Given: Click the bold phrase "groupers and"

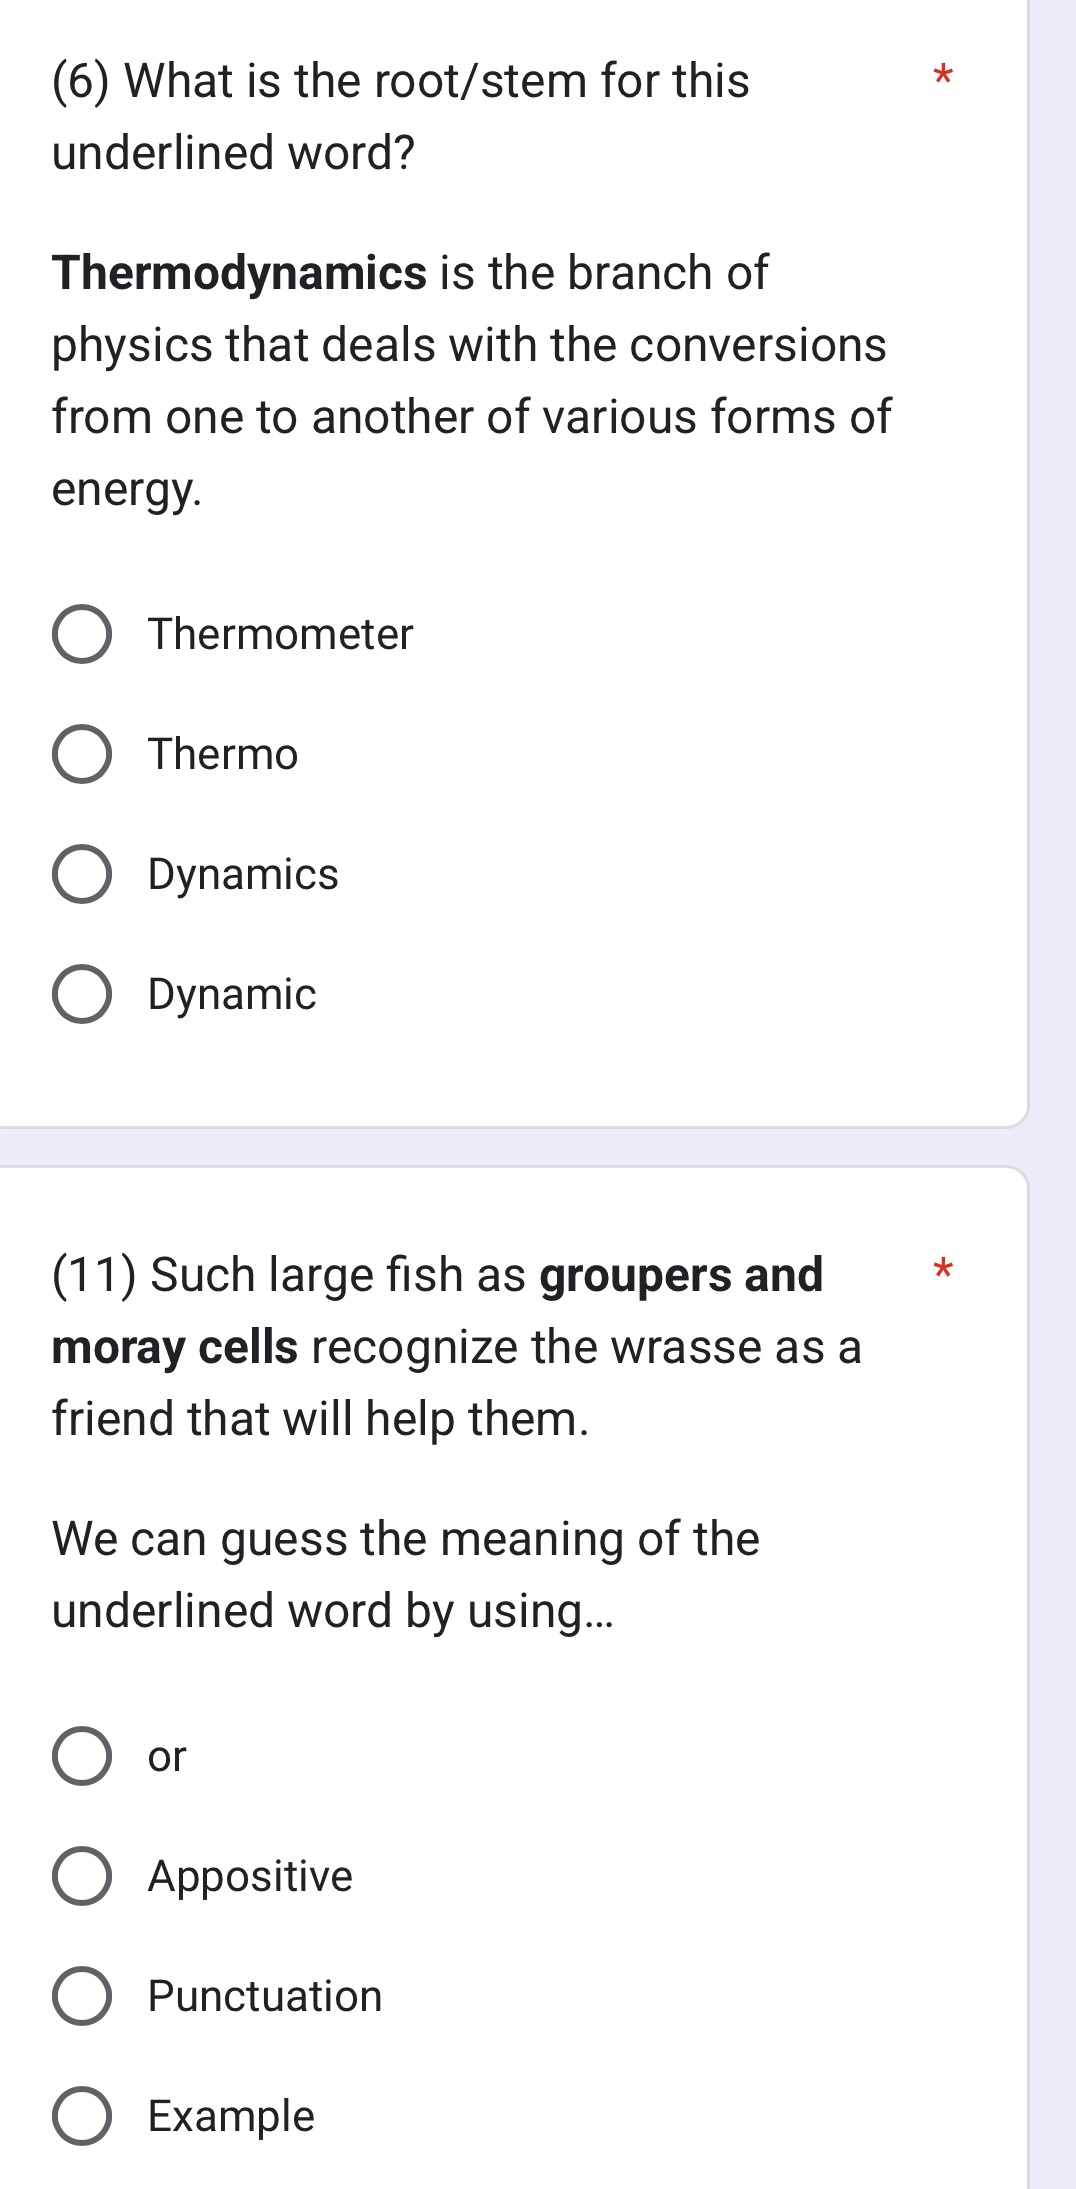Looking at the screenshot, I should (x=681, y=1275).
